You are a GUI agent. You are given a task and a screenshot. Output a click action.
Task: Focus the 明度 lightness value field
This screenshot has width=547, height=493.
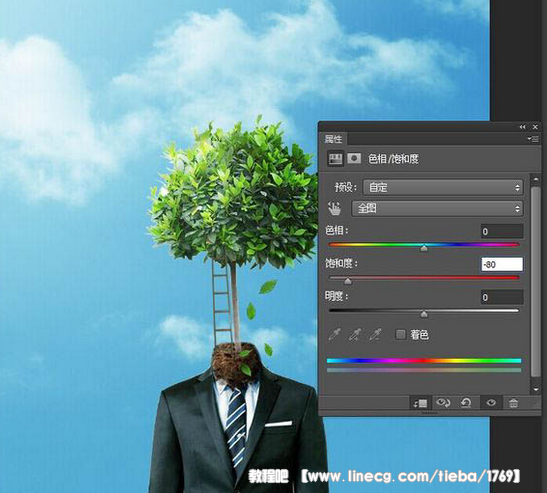click(x=502, y=297)
